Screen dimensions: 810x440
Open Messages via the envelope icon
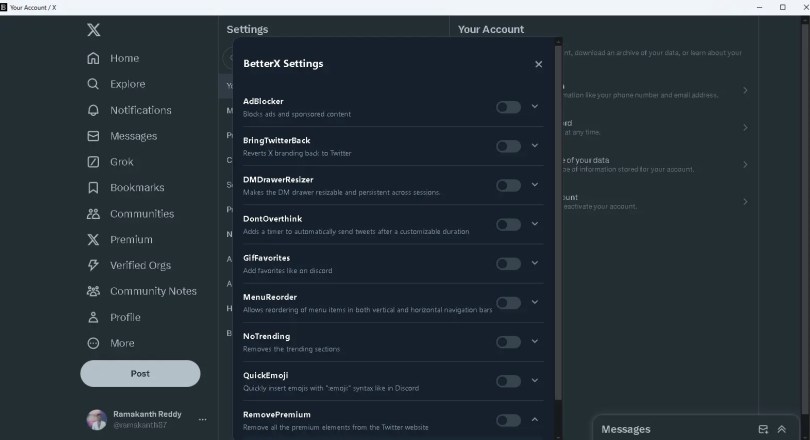[x=93, y=136]
